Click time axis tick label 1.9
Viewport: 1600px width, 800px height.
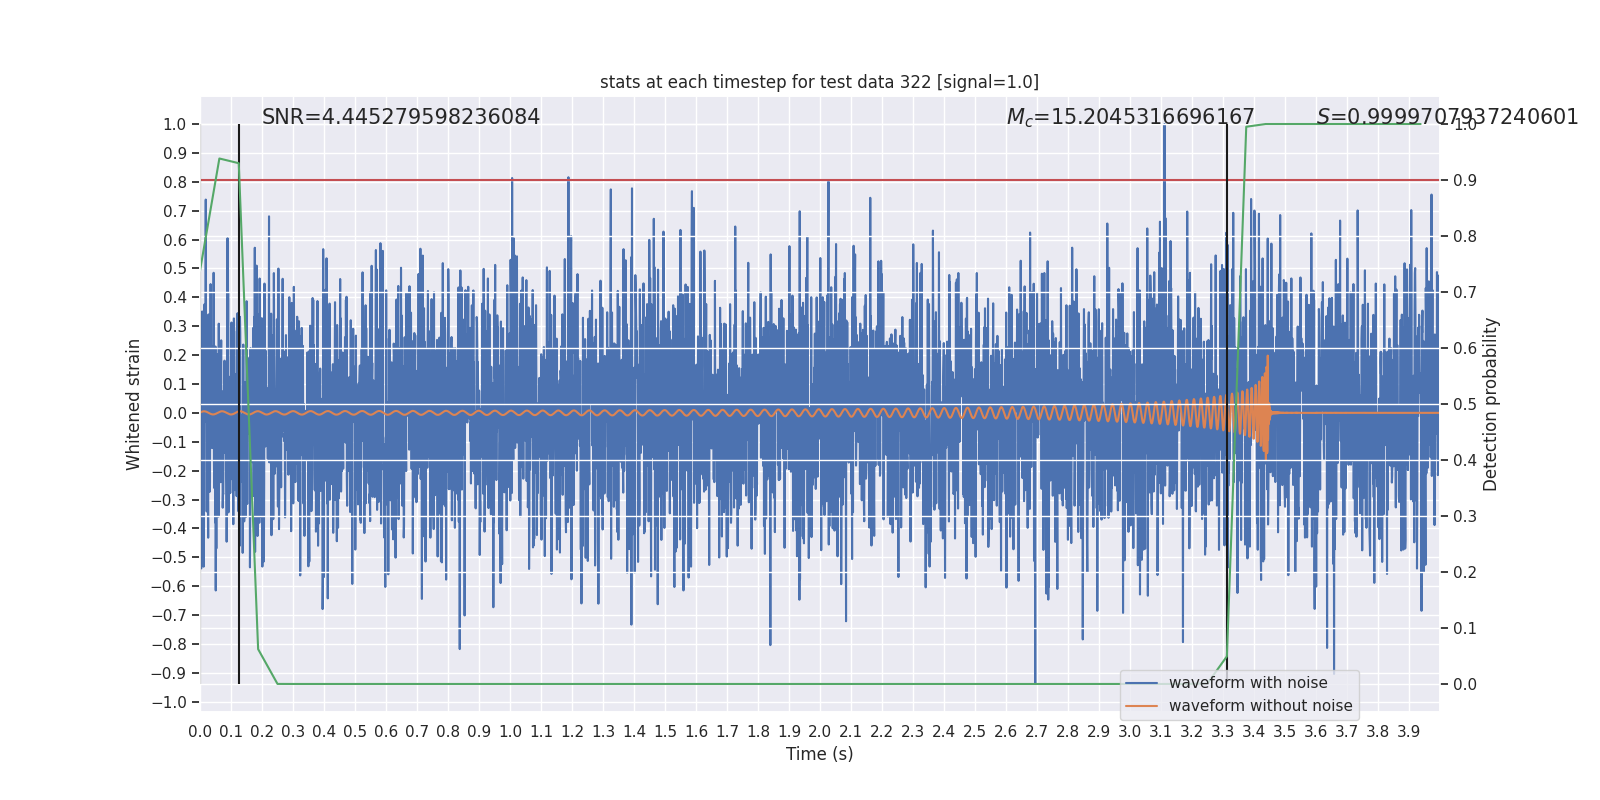tap(789, 731)
